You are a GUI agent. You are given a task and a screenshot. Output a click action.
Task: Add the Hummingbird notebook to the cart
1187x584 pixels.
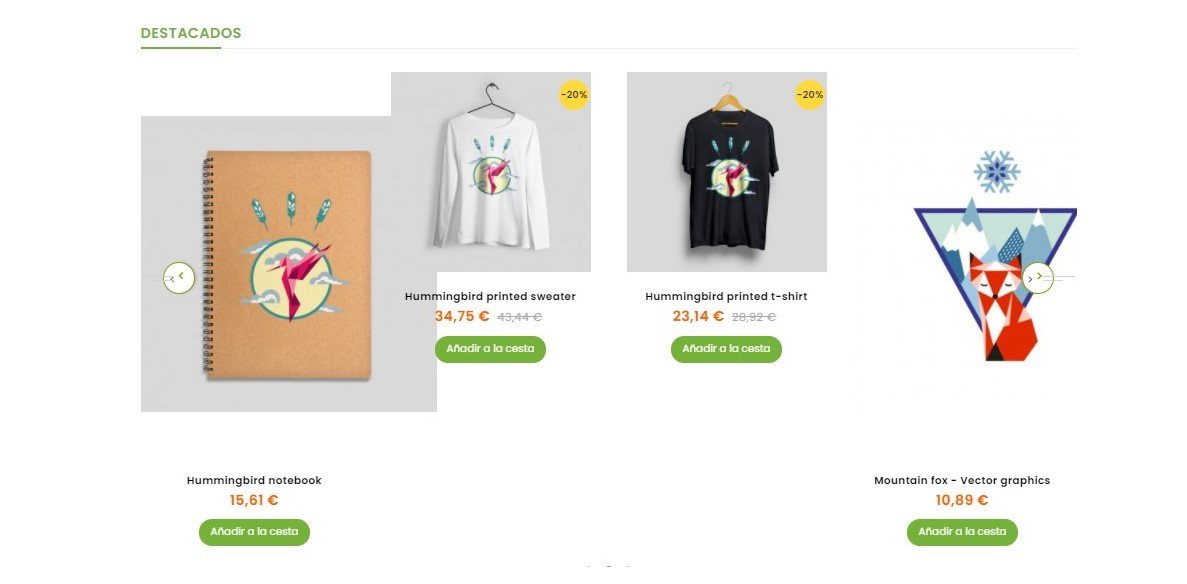254,532
